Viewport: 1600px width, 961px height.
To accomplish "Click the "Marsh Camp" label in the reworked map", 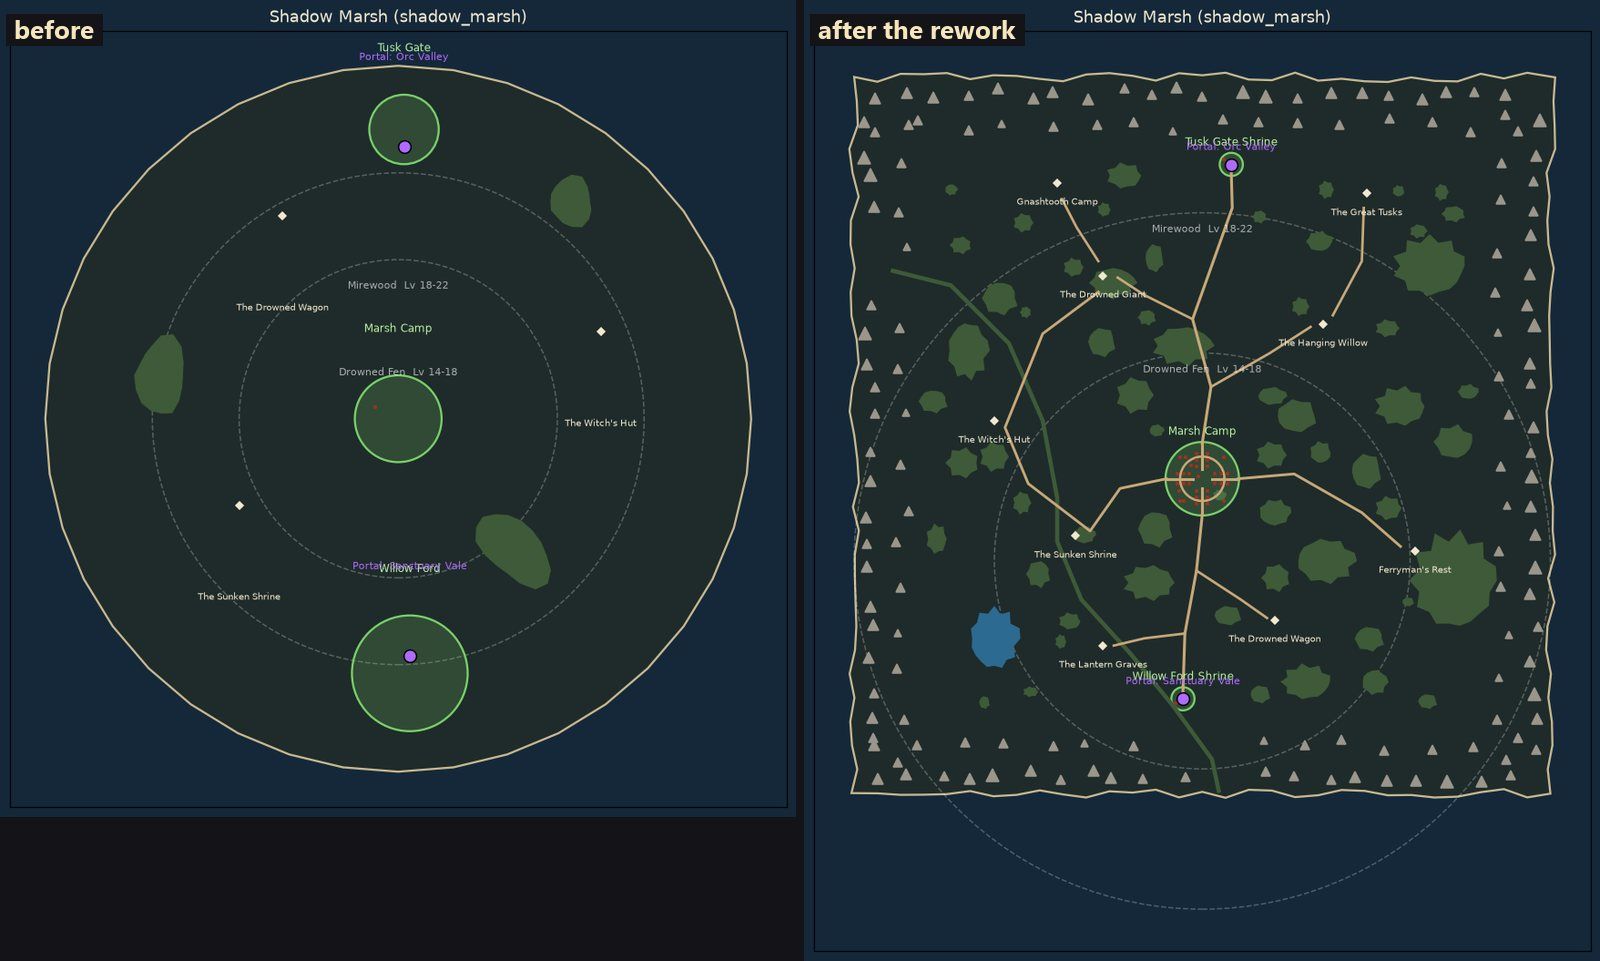I will click(1202, 431).
